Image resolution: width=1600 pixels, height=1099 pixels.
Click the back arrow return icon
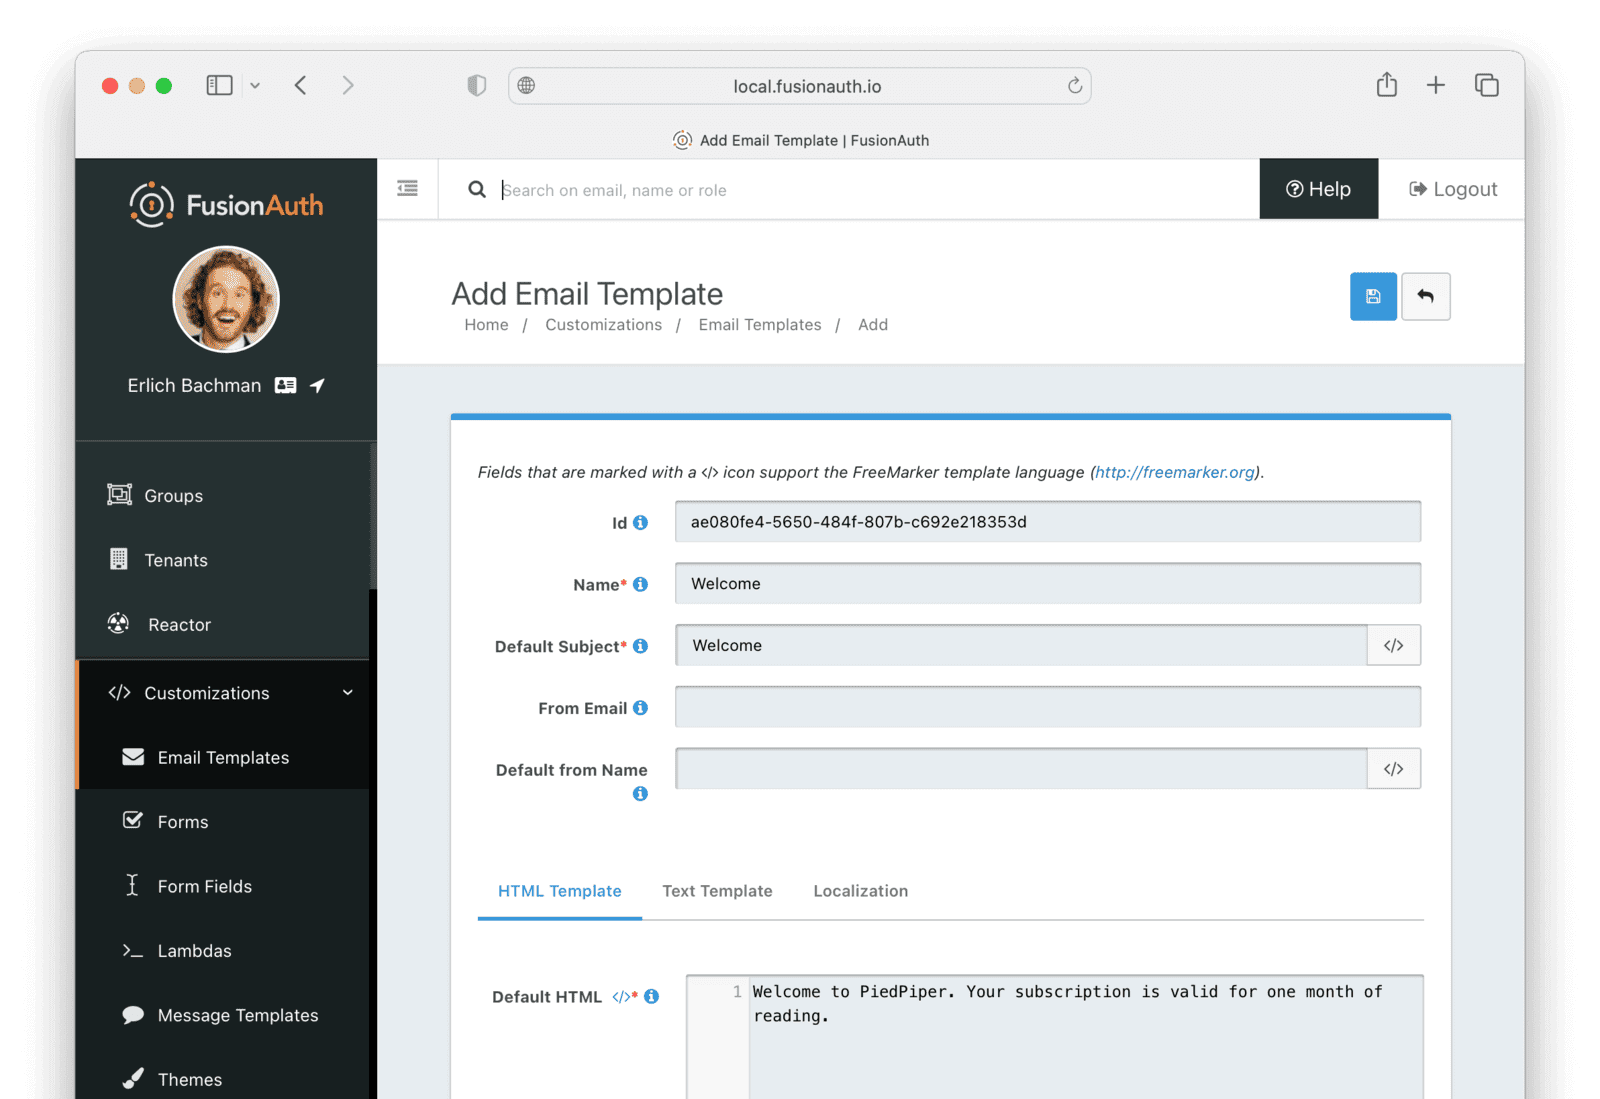click(1425, 297)
